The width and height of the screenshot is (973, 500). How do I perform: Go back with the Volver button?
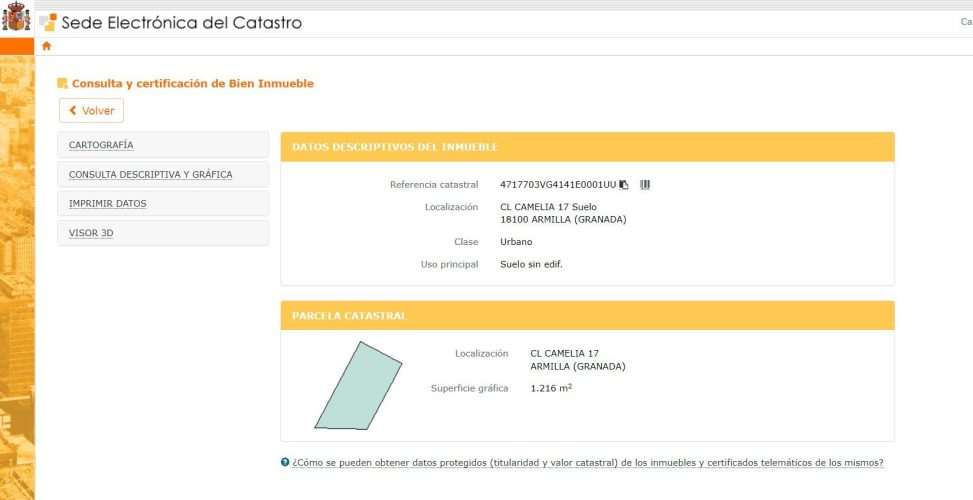91,110
